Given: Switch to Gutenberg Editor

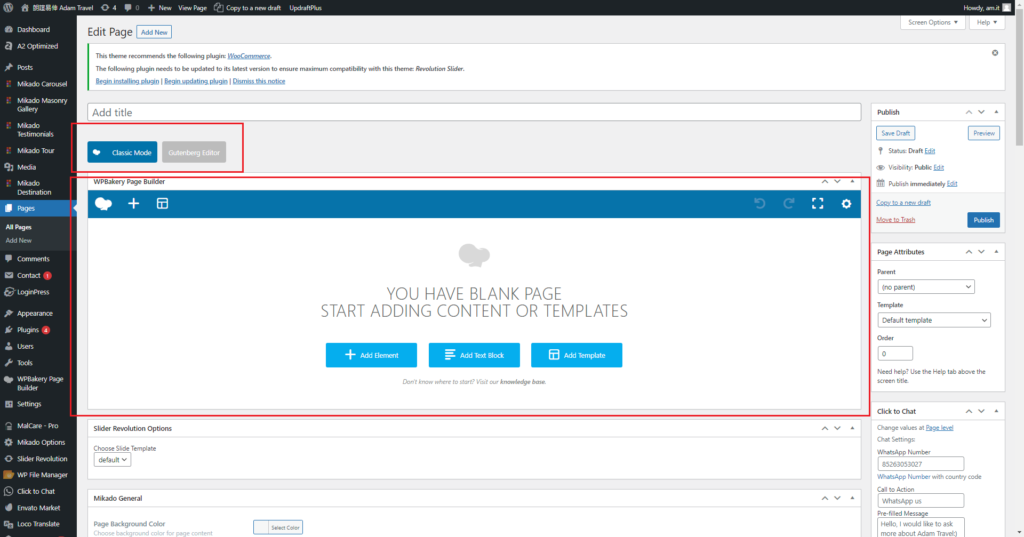Looking at the screenshot, I should click(194, 152).
